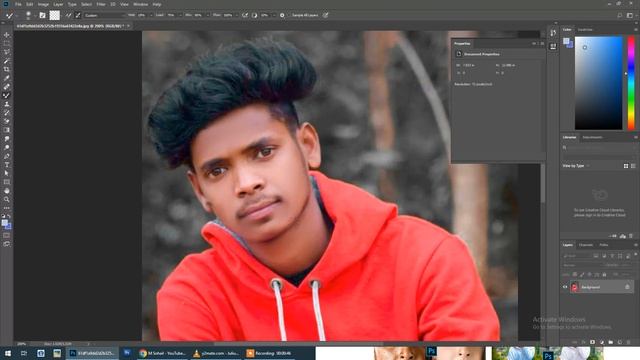The image size is (640, 360).
Task: Select the Clone Stamp tool
Action: tap(7, 104)
